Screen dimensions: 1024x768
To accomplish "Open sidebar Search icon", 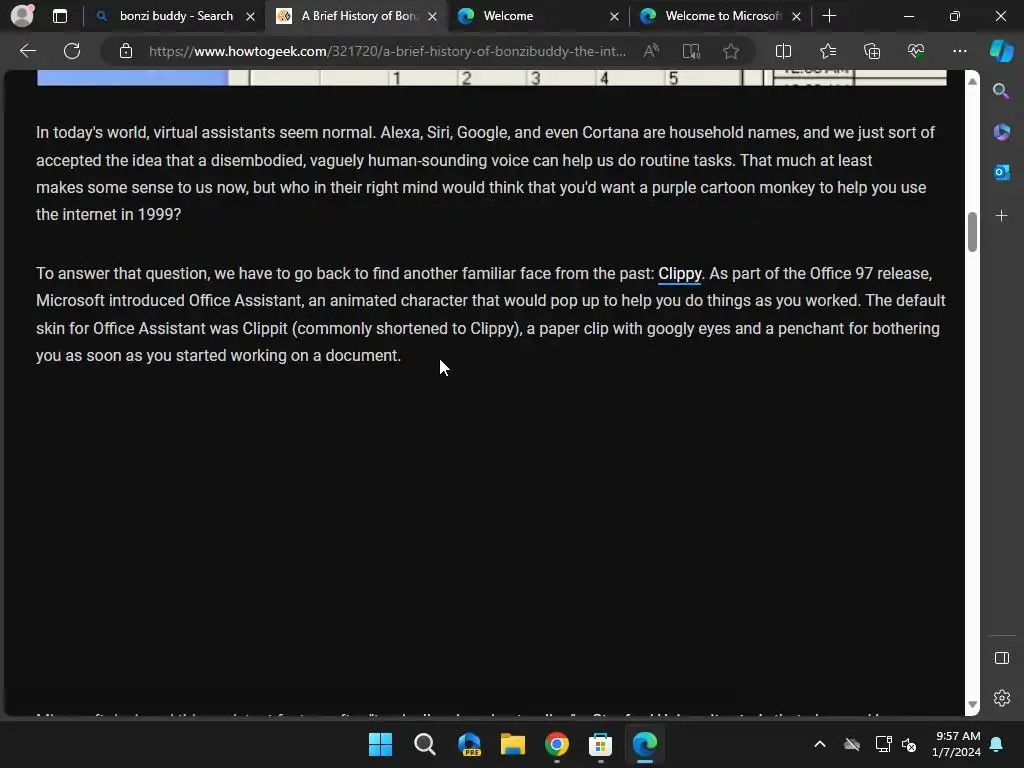I will tap(1001, 91).
